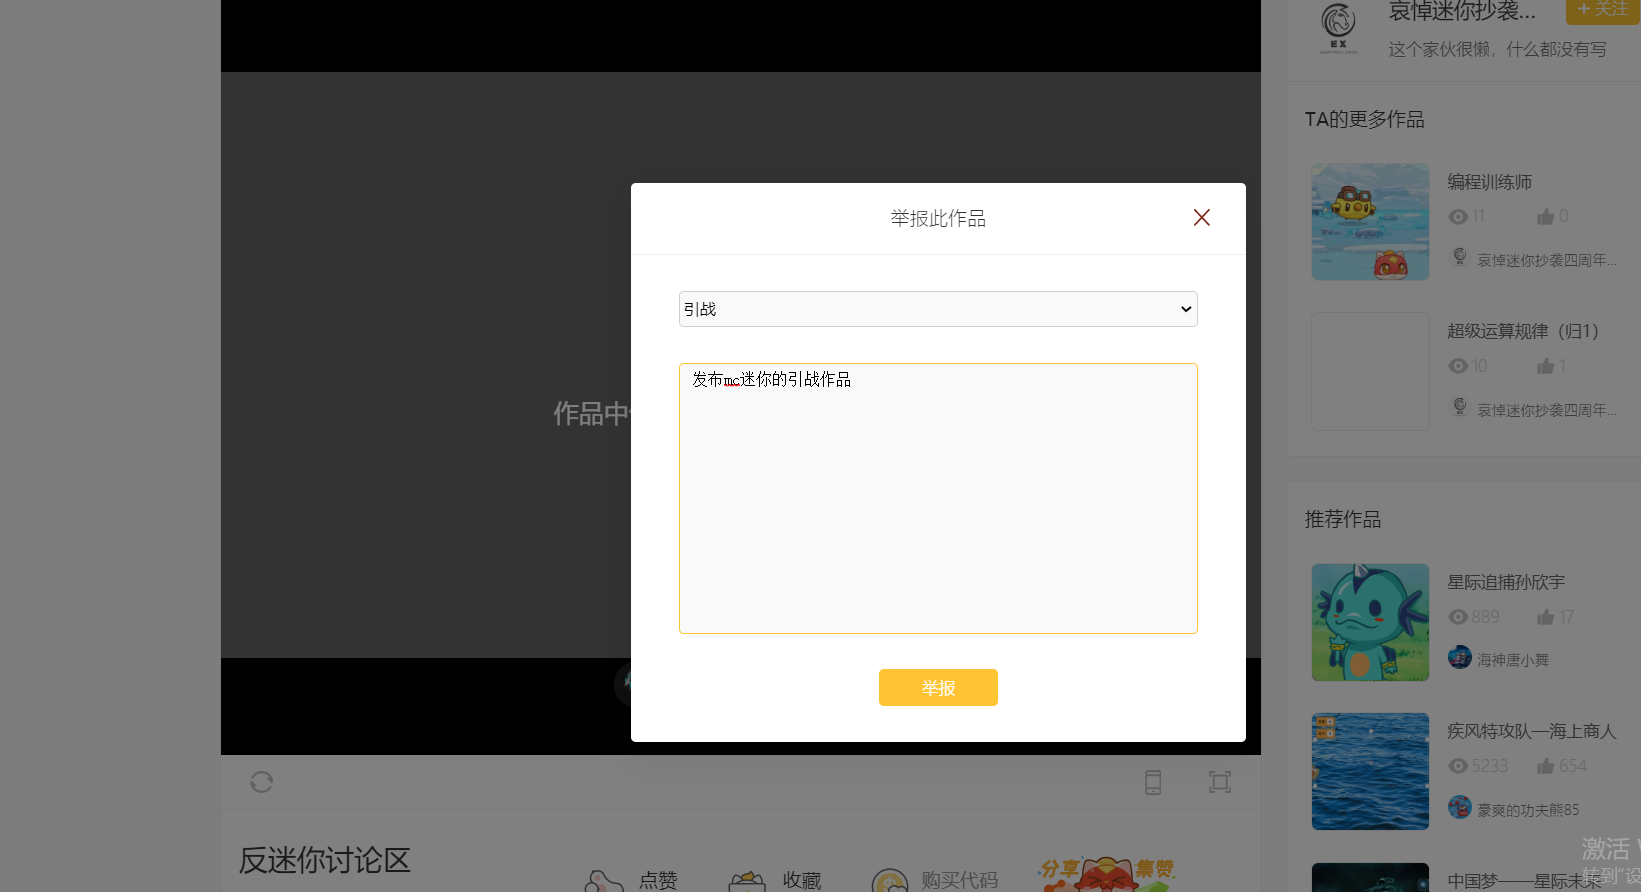Viewport: 1641px width, 892px height.
Task: Click the 疾风特攻队—海上商人 title
Action: coord(1532,731)
